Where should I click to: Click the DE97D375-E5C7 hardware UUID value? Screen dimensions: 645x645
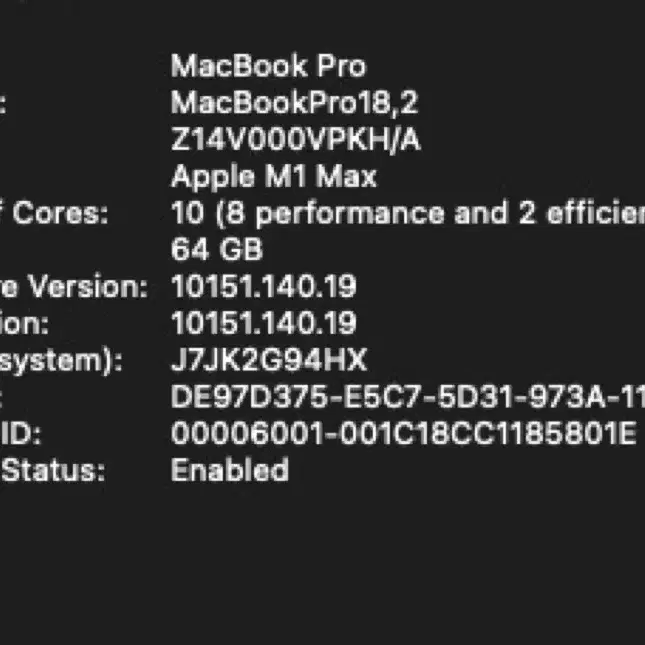click(x=408, y=397)
